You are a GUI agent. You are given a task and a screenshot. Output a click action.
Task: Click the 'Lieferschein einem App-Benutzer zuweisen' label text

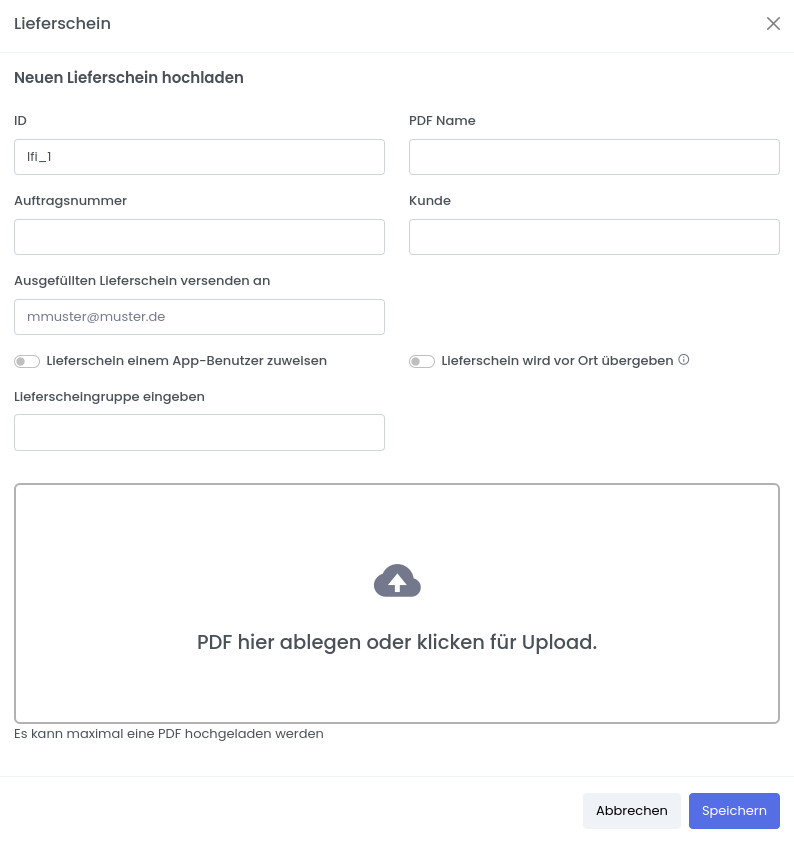(186, 360)
